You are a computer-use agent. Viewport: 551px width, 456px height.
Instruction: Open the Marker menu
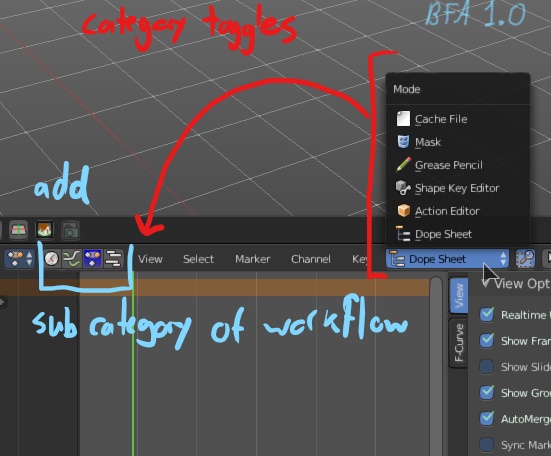point(253,259)
